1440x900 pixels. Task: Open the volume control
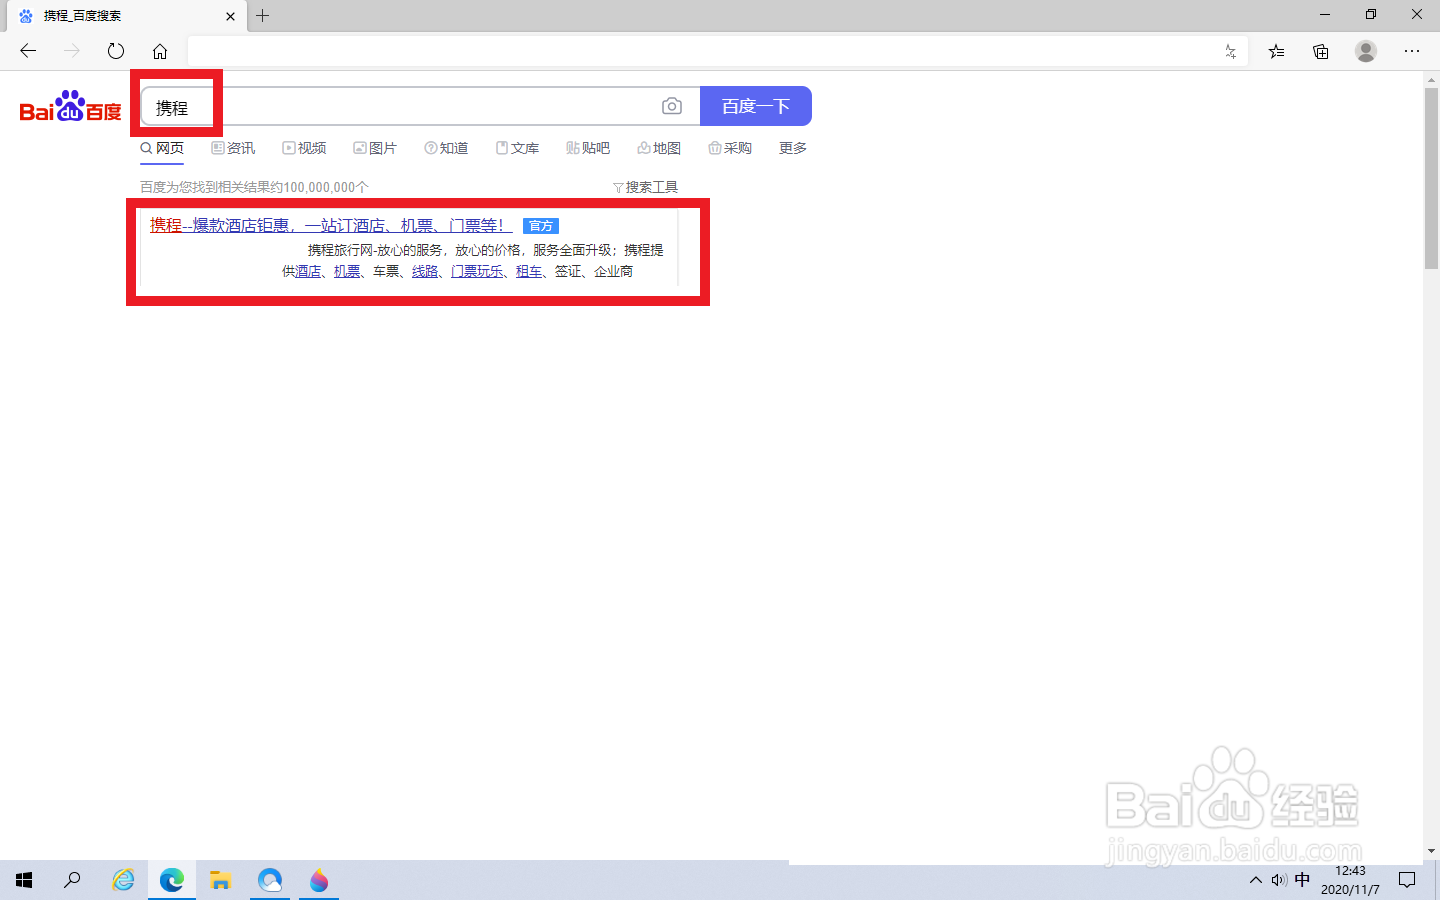pos(1279,880)
